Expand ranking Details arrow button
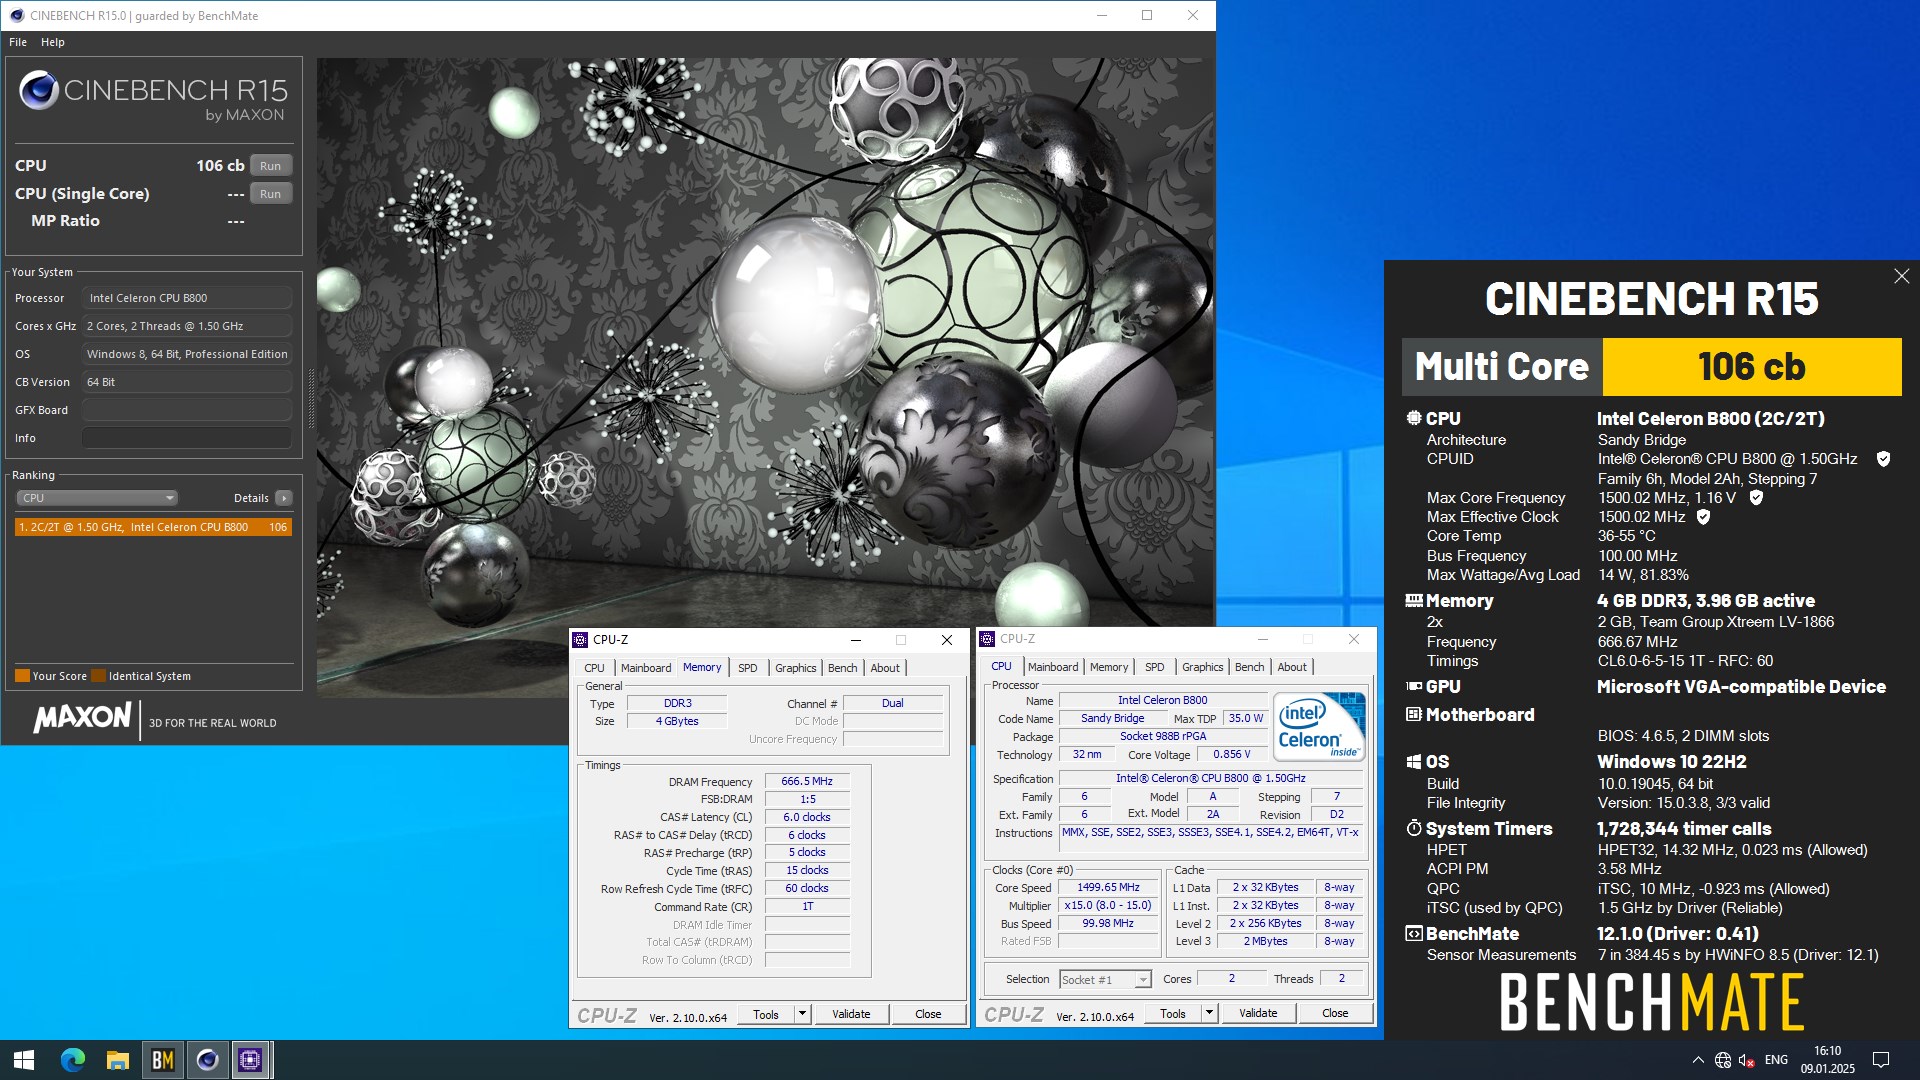 tap(284, 498)
